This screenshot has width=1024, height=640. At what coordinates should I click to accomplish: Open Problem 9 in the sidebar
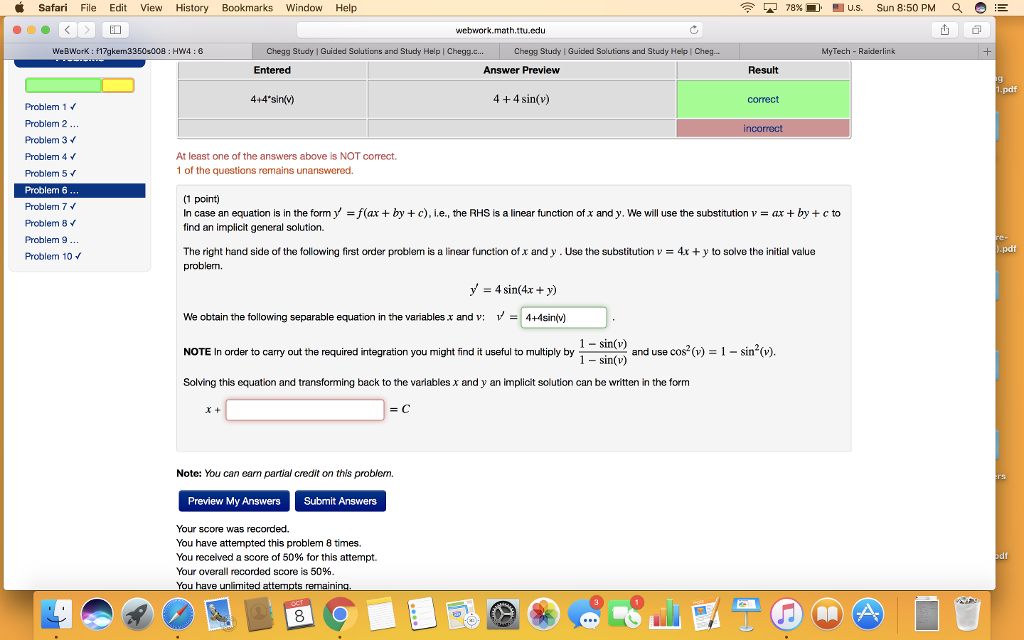(x=52, y=240)
